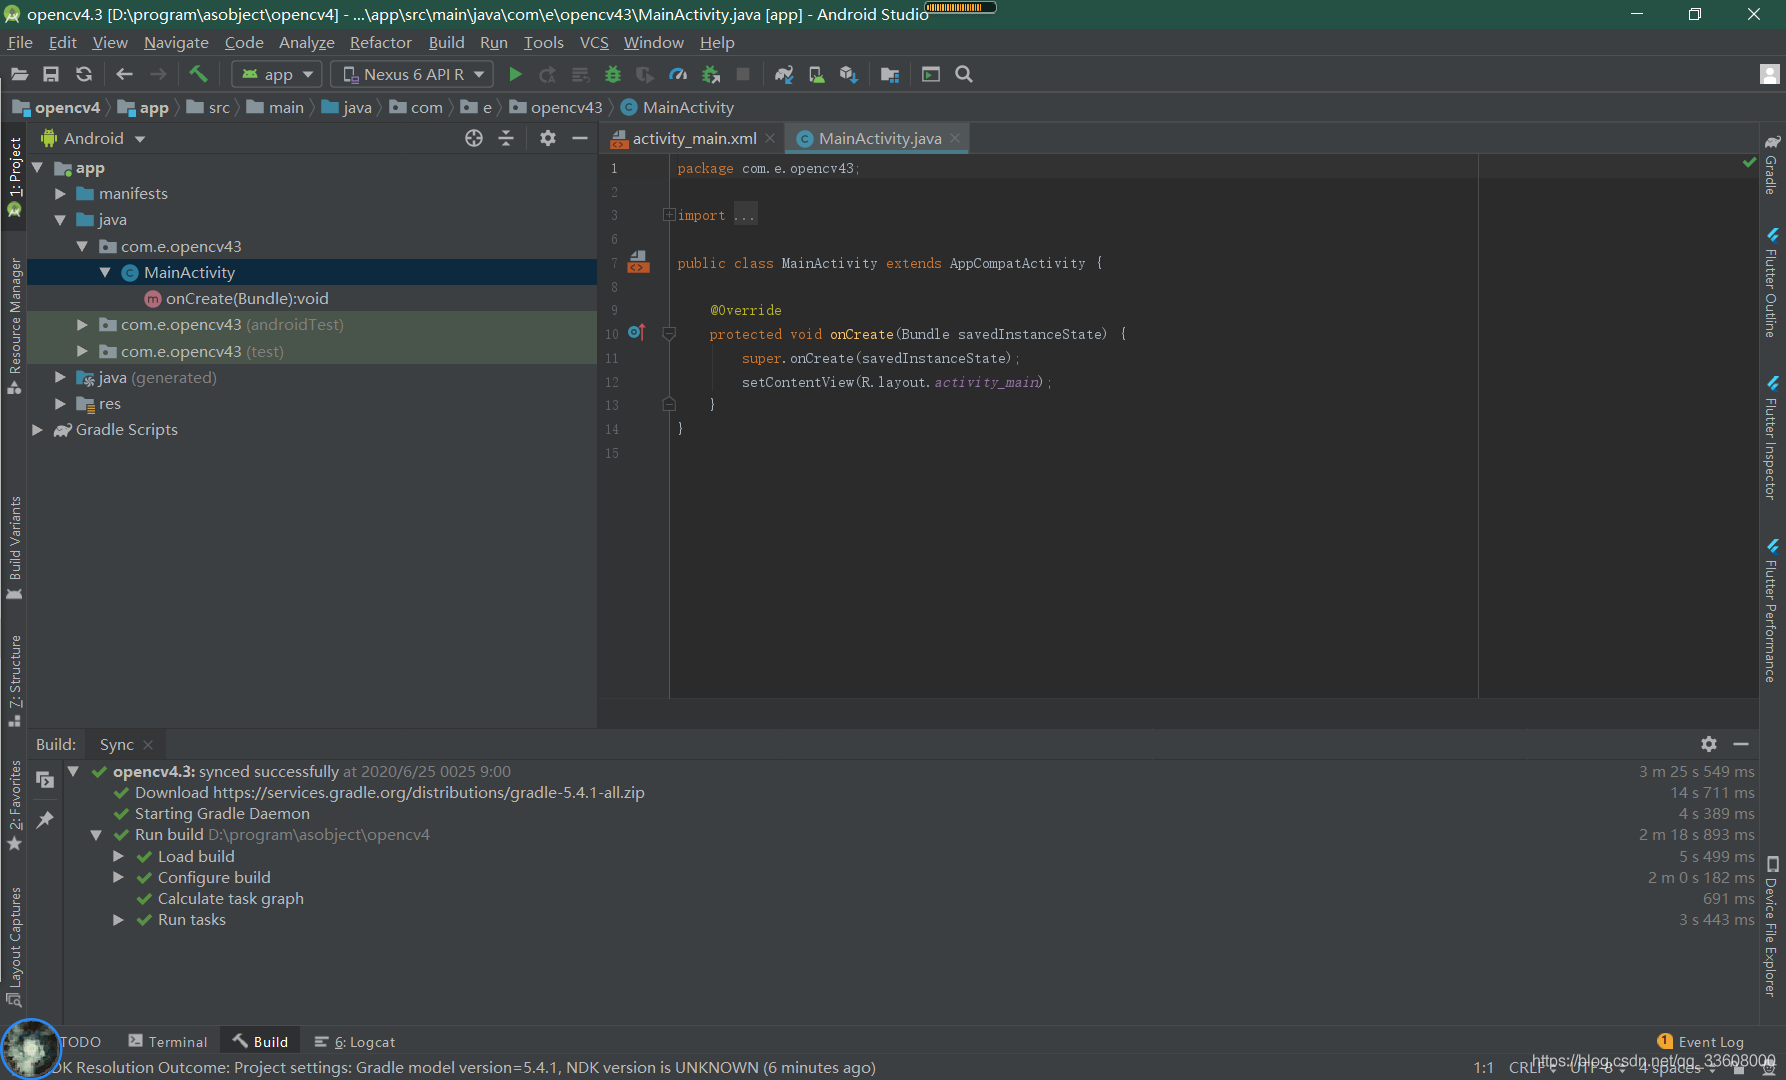This screenshot has width=1786, height=1080.
Task: Click the Search Everywhere magnifier icon
Action: (x=964, y=74)
